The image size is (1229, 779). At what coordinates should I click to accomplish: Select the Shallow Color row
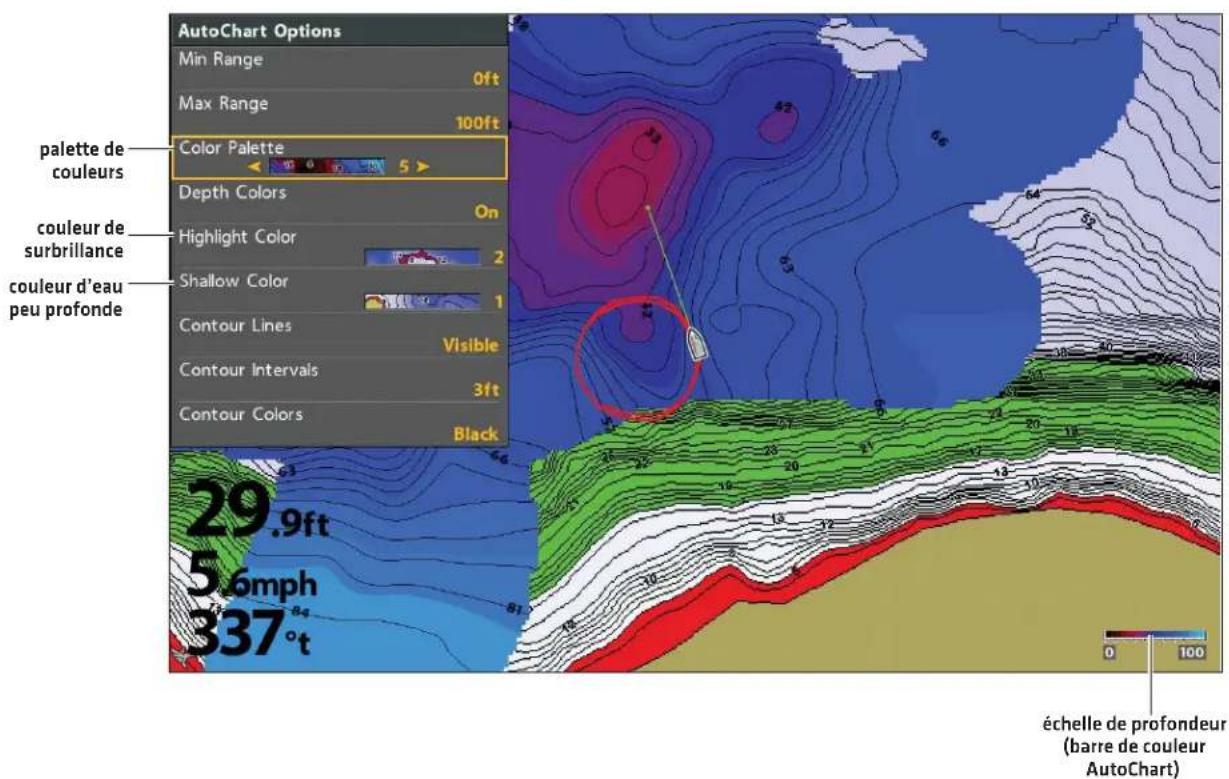point(339,290)
